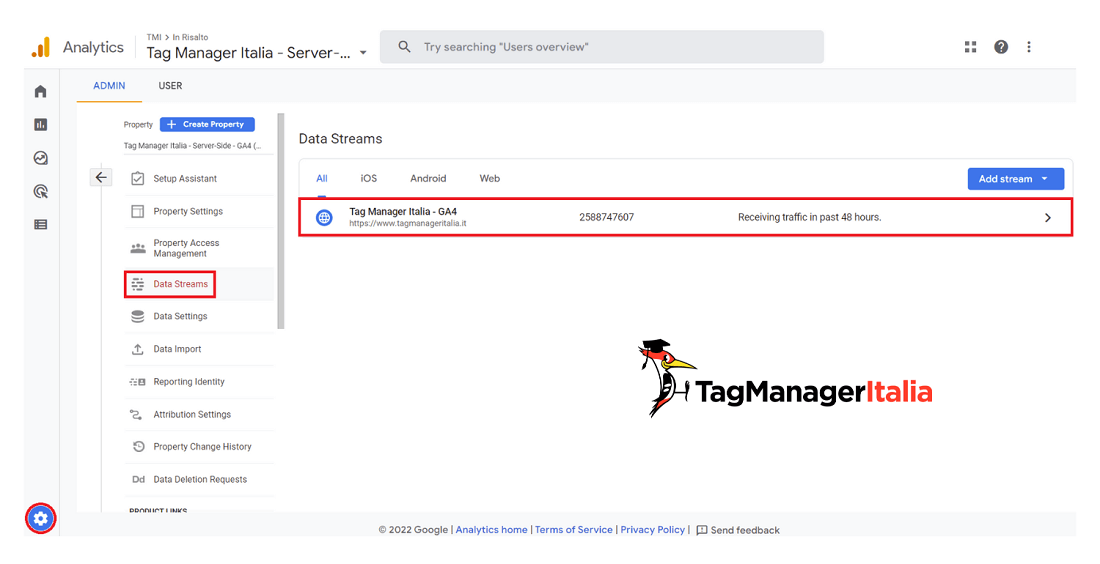Select the Android streams tab

429,178
